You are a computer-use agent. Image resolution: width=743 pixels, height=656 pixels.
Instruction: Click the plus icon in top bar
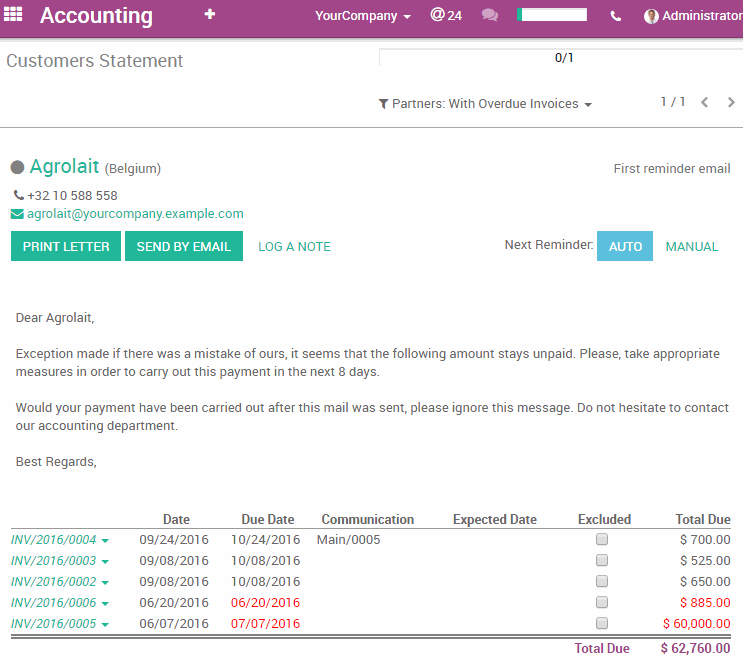209,15
